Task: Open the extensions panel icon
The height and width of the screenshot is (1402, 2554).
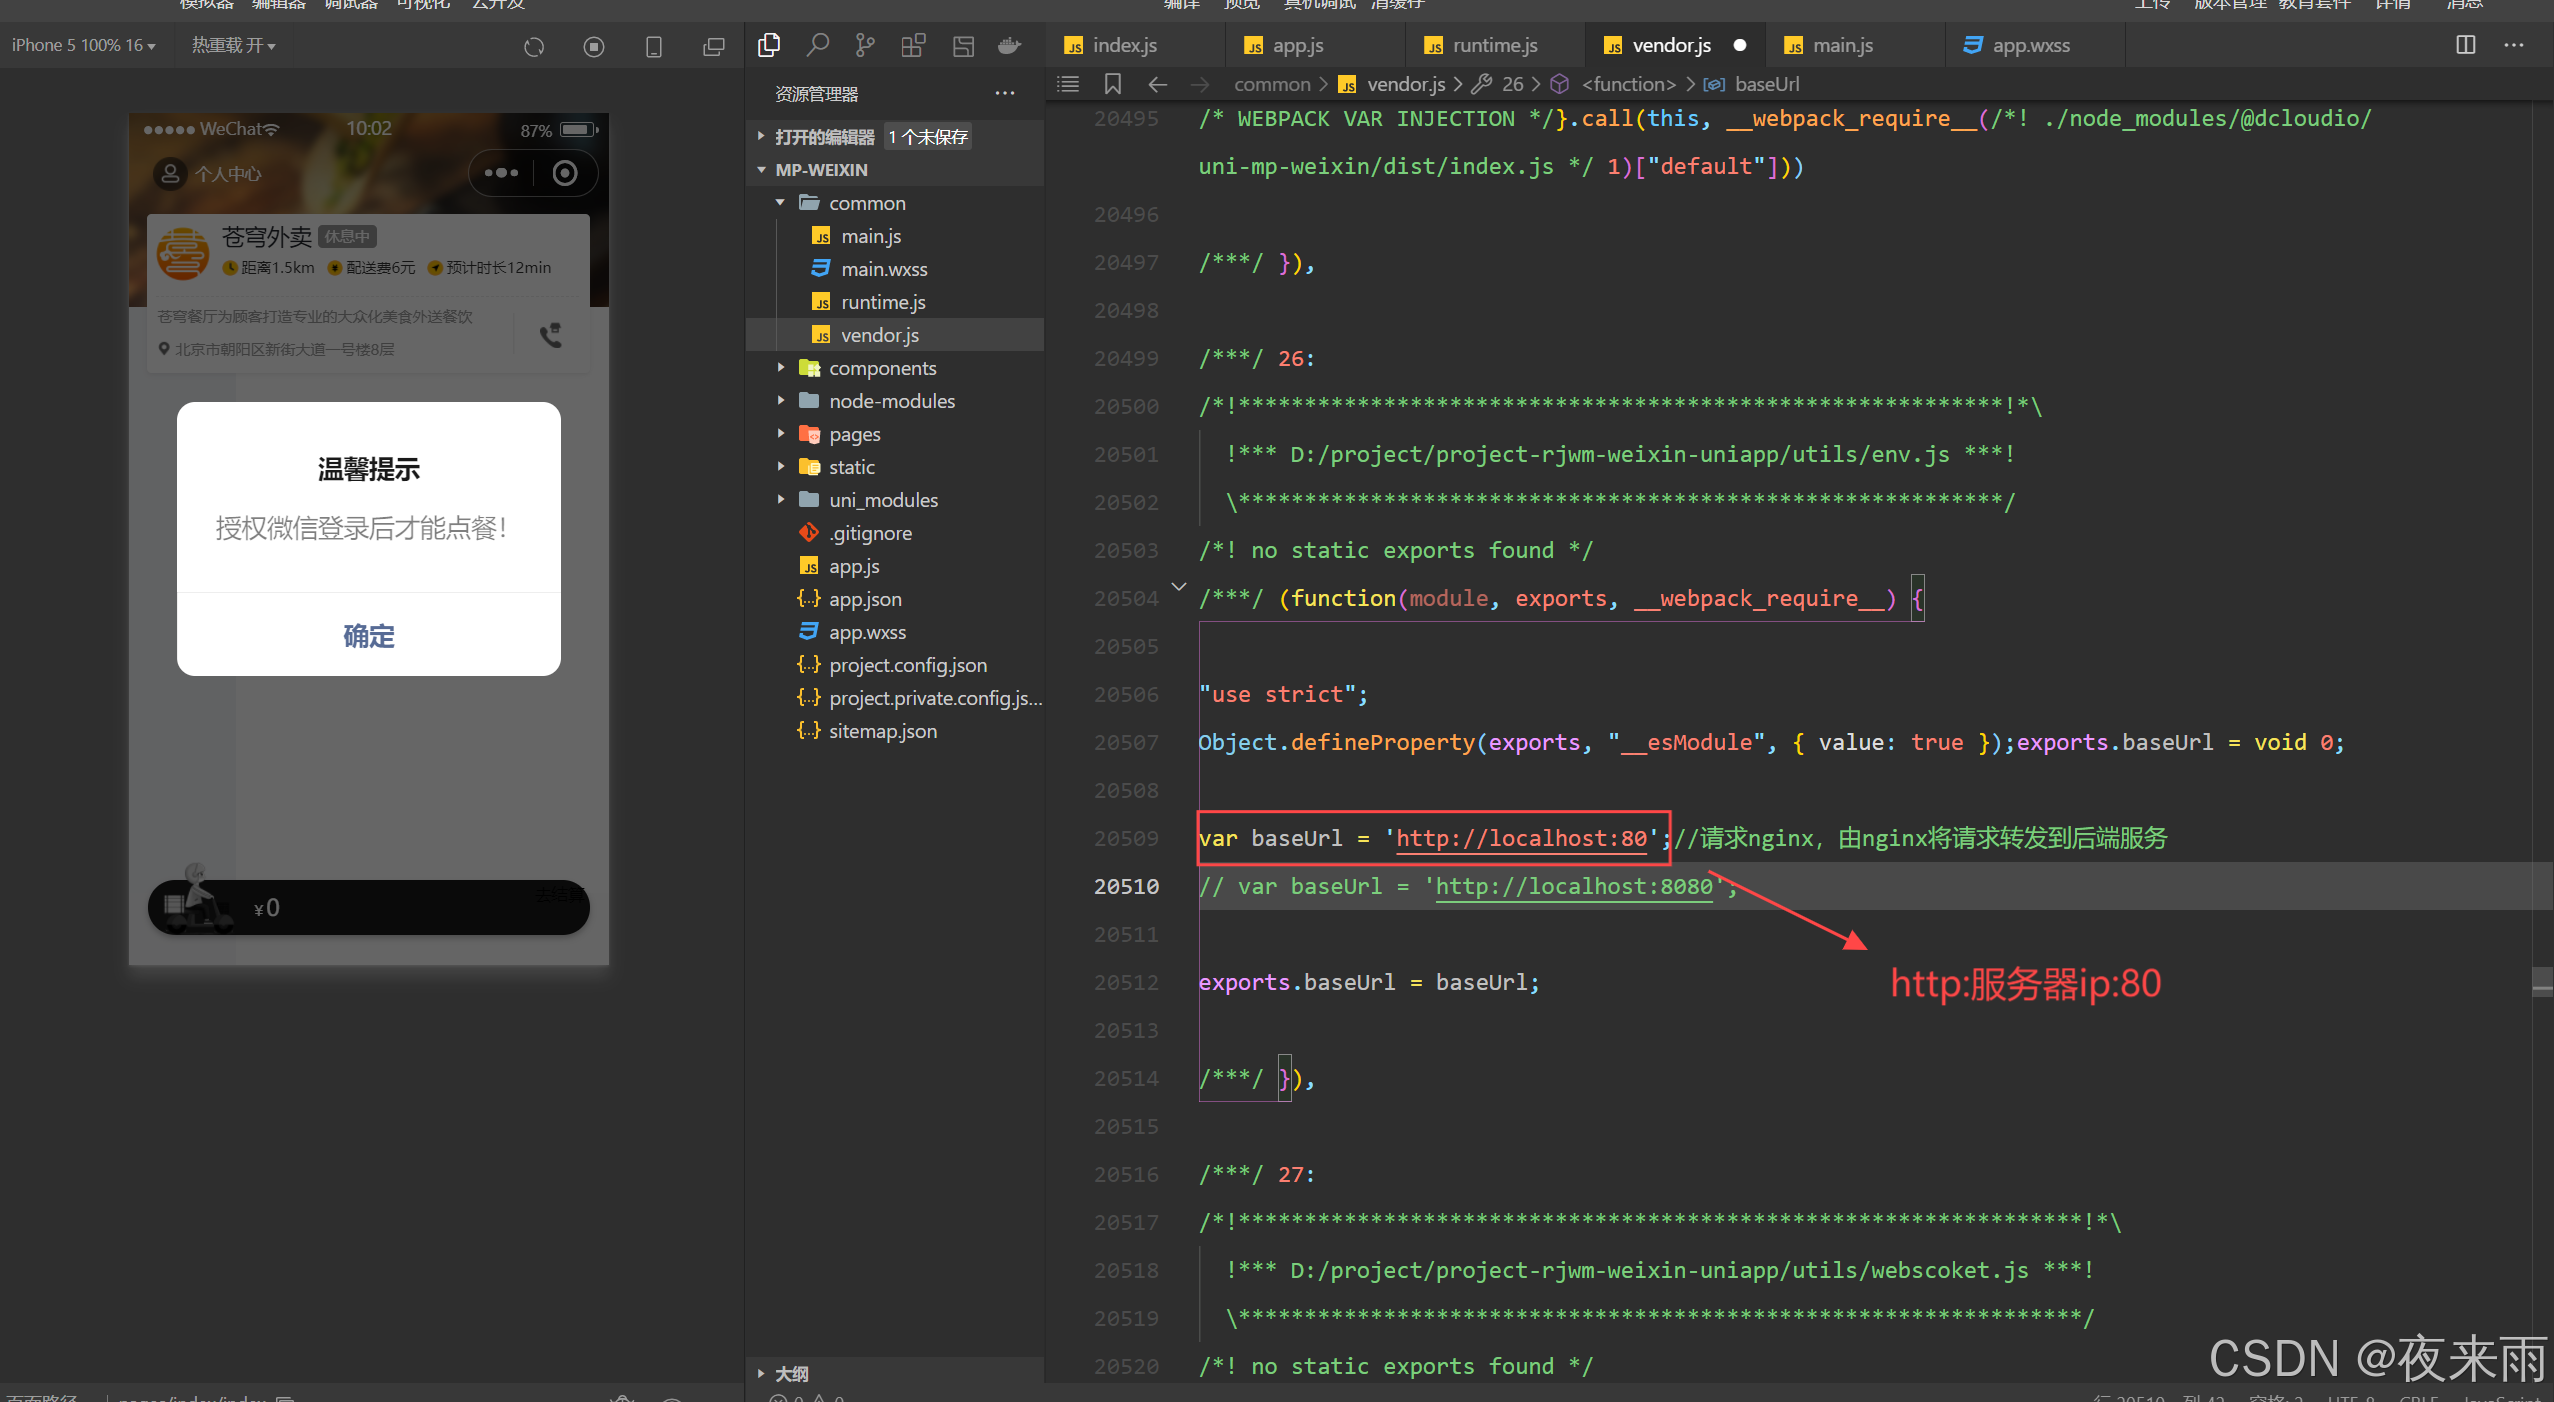Action: coord(913,45)
